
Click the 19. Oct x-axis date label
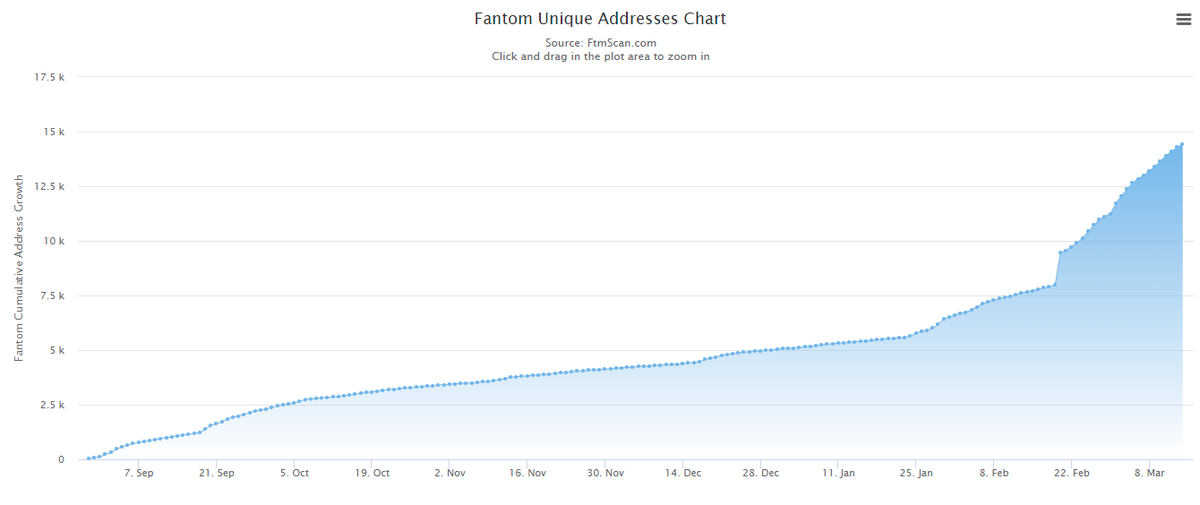click(373, 473)
